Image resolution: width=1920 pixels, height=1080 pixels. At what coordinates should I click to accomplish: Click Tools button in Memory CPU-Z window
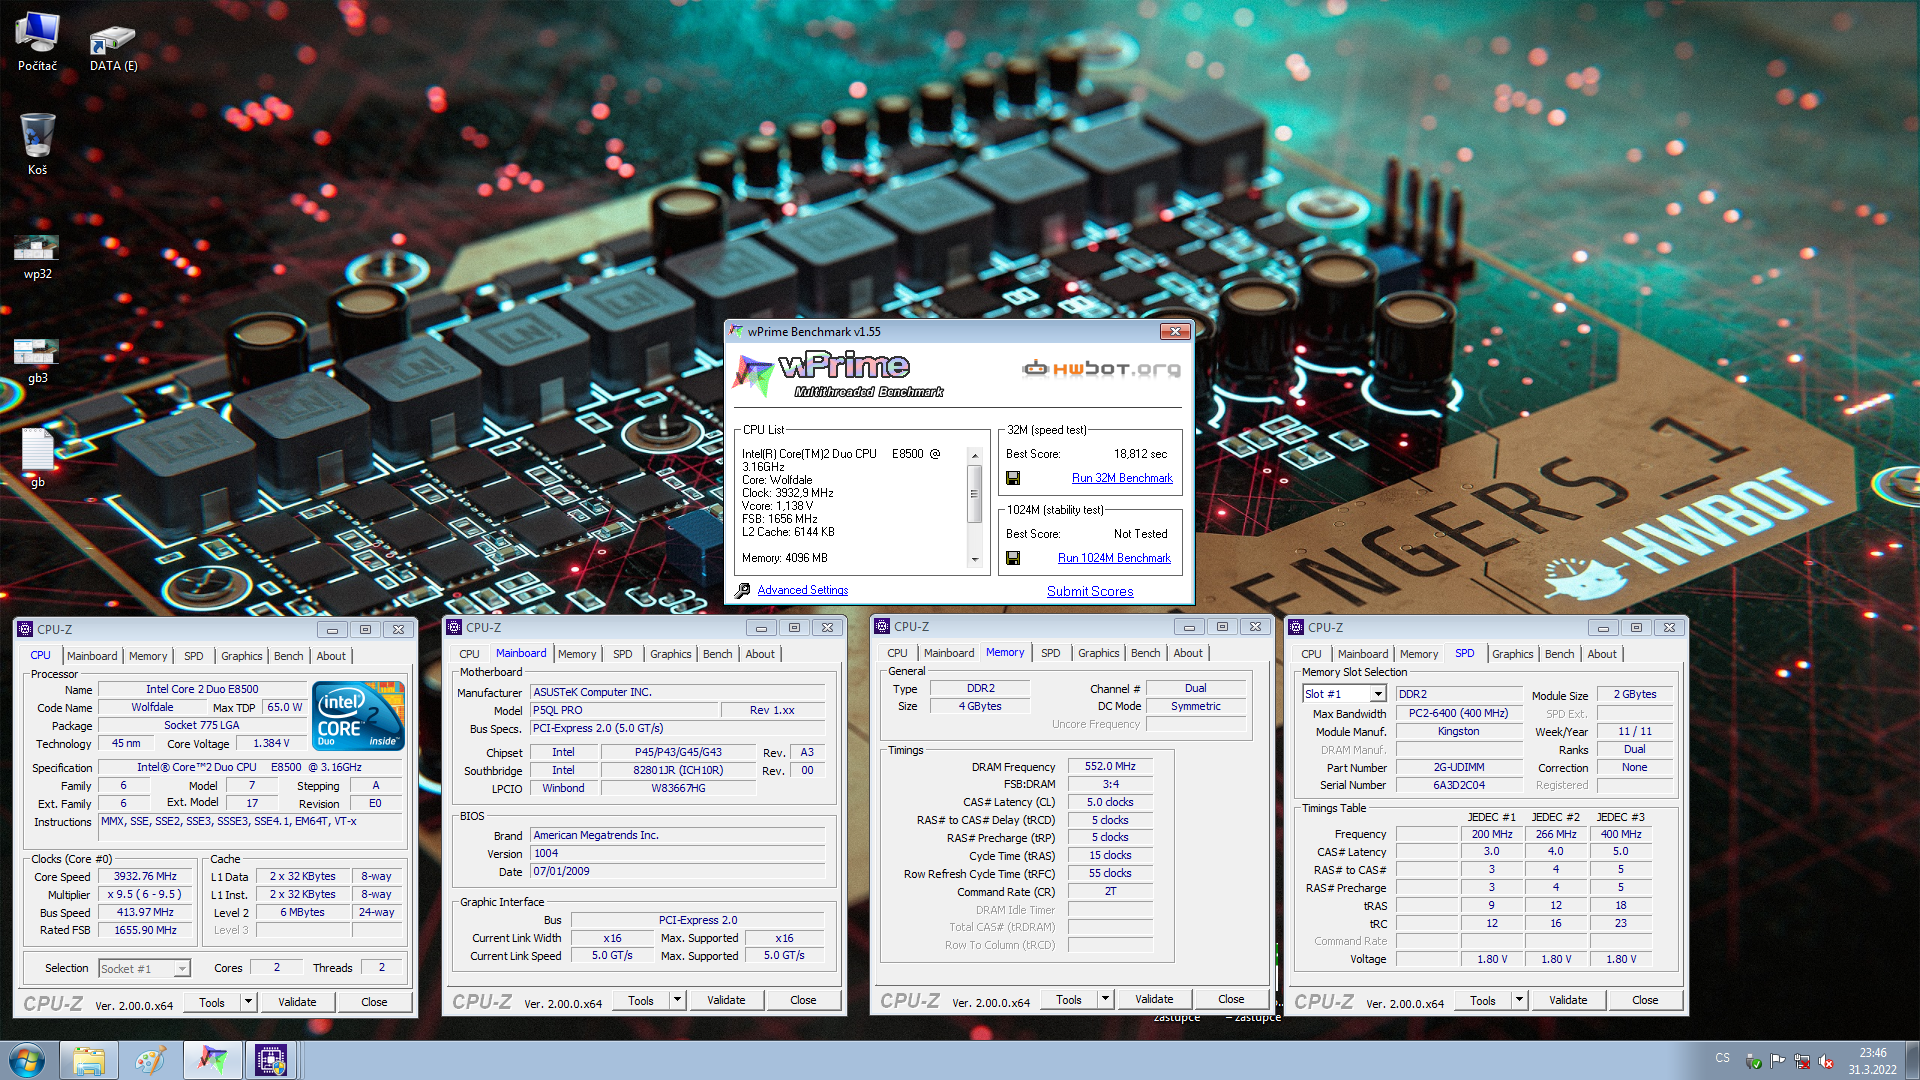pos(1069,999)
